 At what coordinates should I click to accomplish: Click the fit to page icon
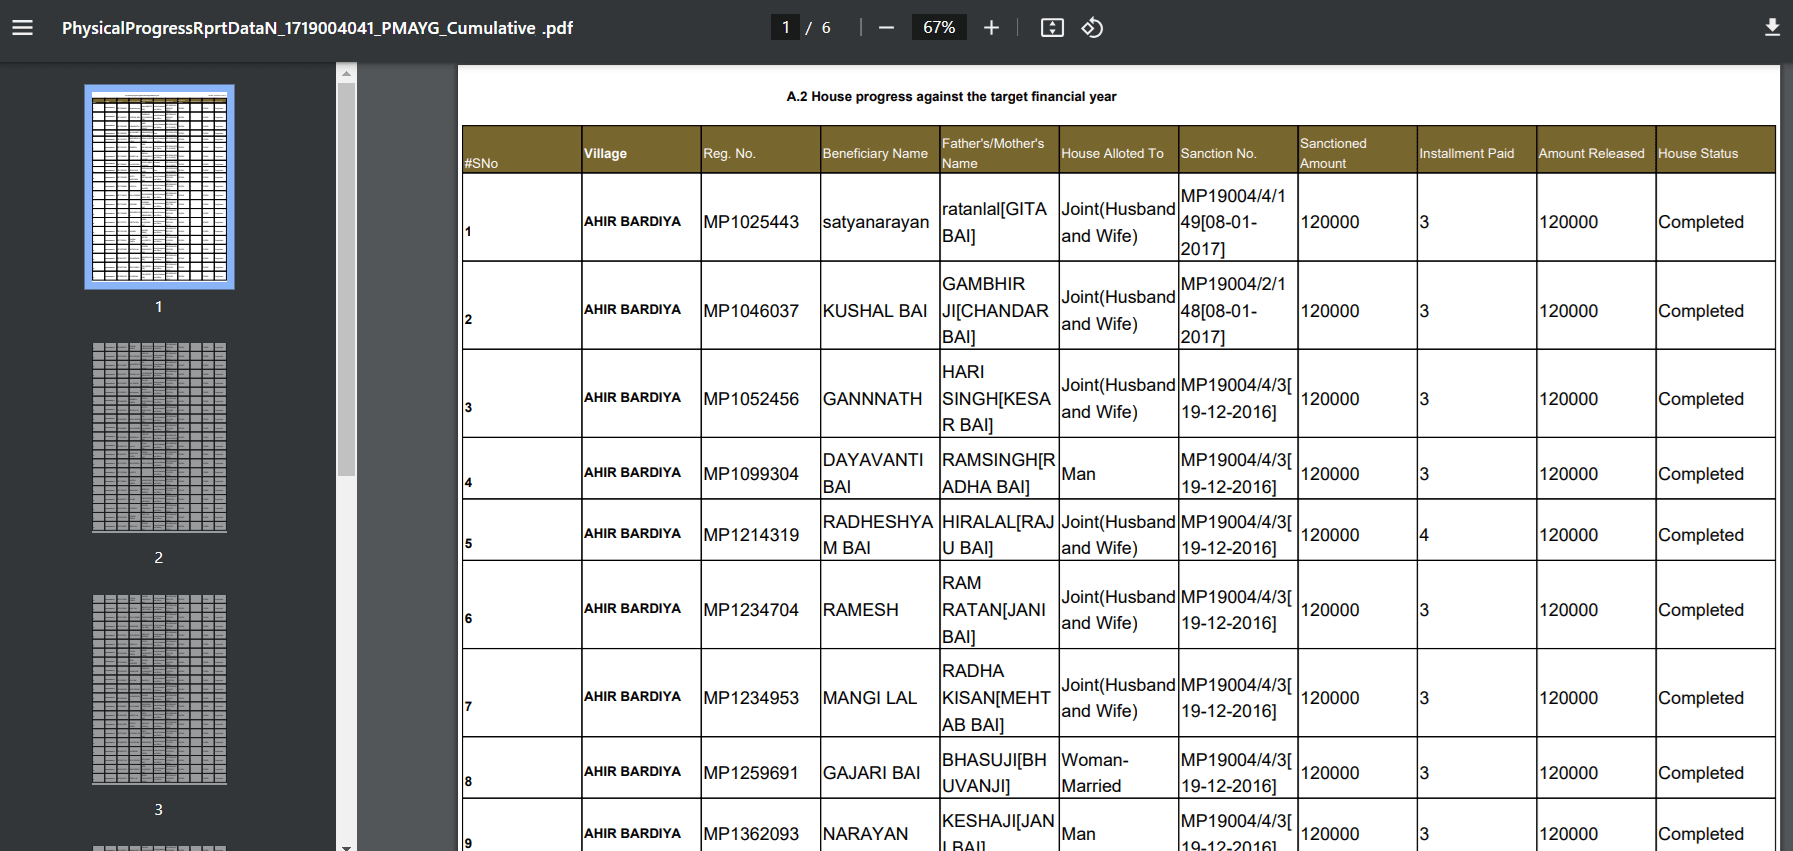[x=1052, y=28]
